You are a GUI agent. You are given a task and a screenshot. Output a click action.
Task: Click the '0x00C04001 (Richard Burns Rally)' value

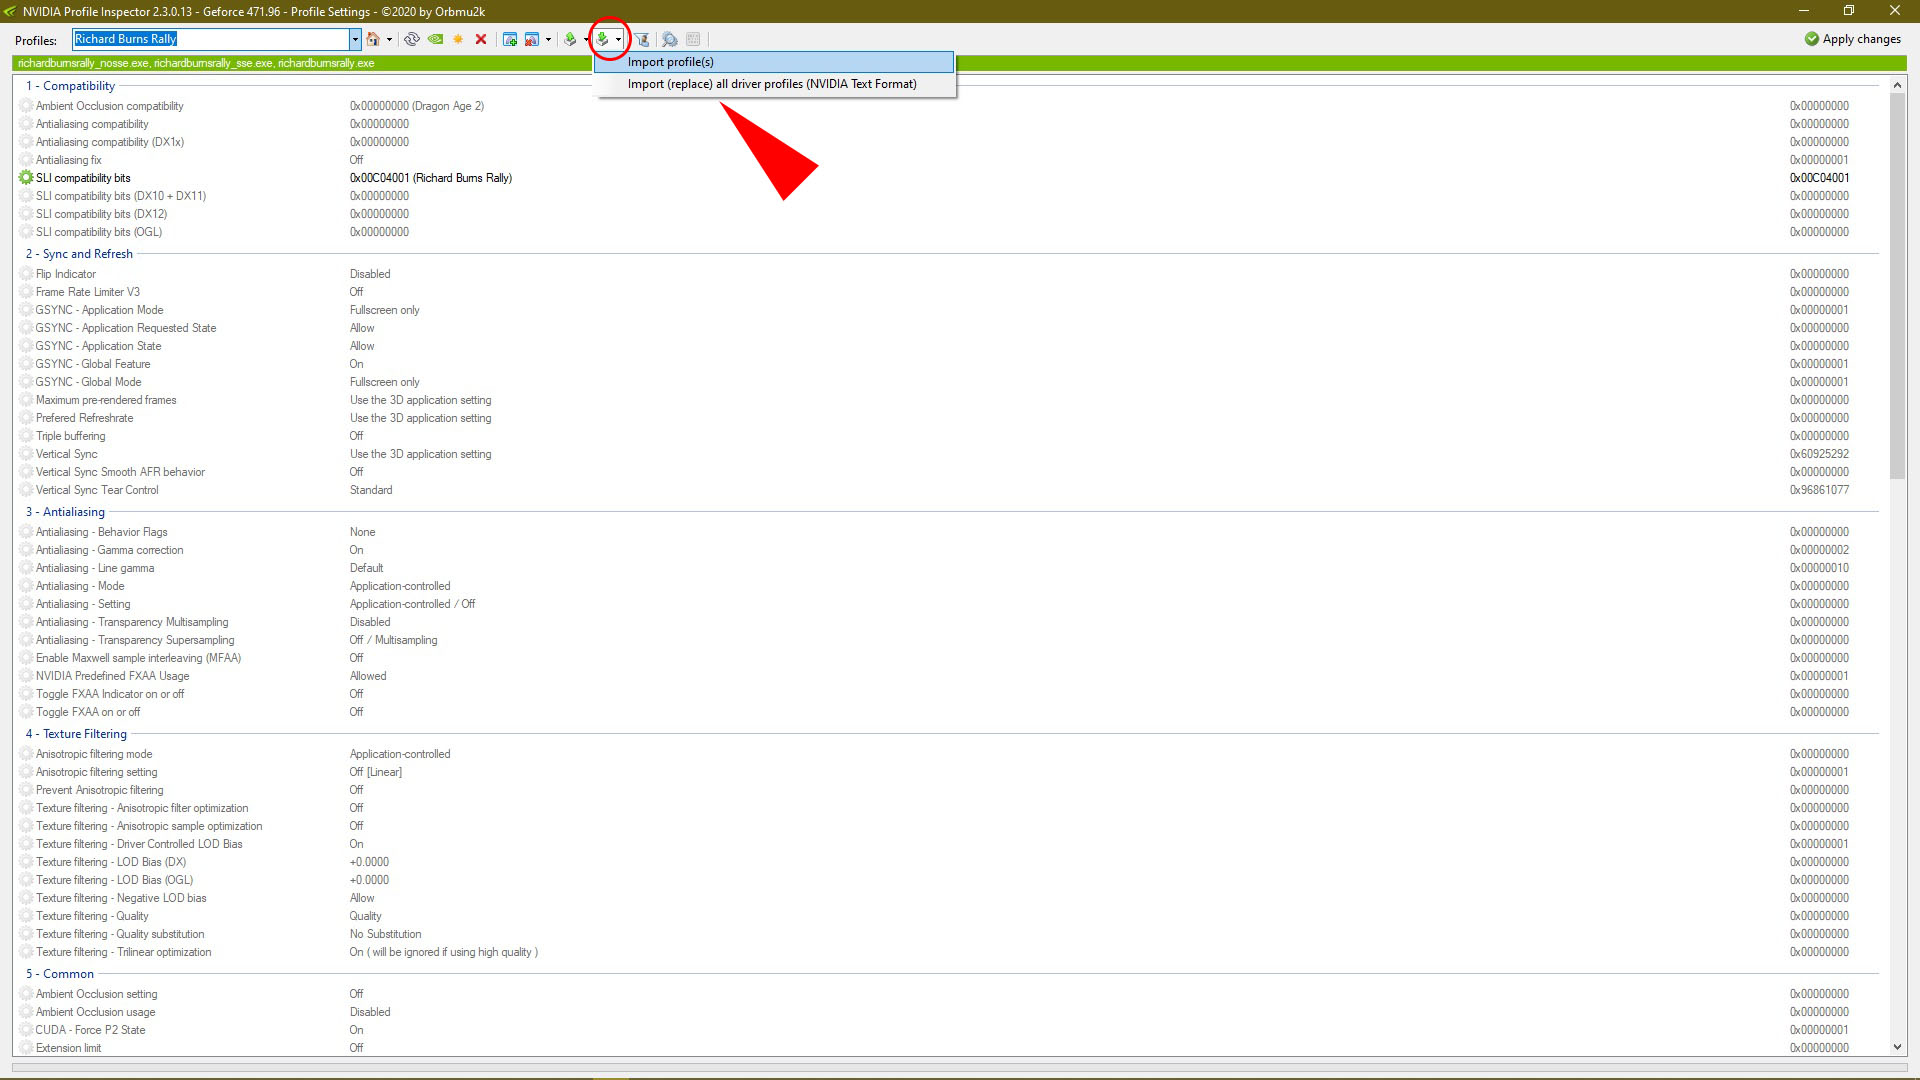pos(430,178)
